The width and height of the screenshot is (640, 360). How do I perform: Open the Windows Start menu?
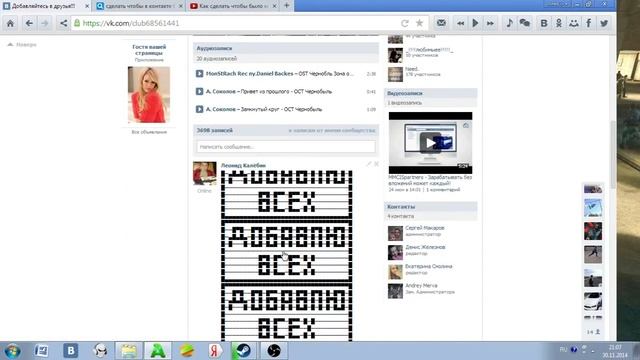pyautogui.click(x=12, y=351)
